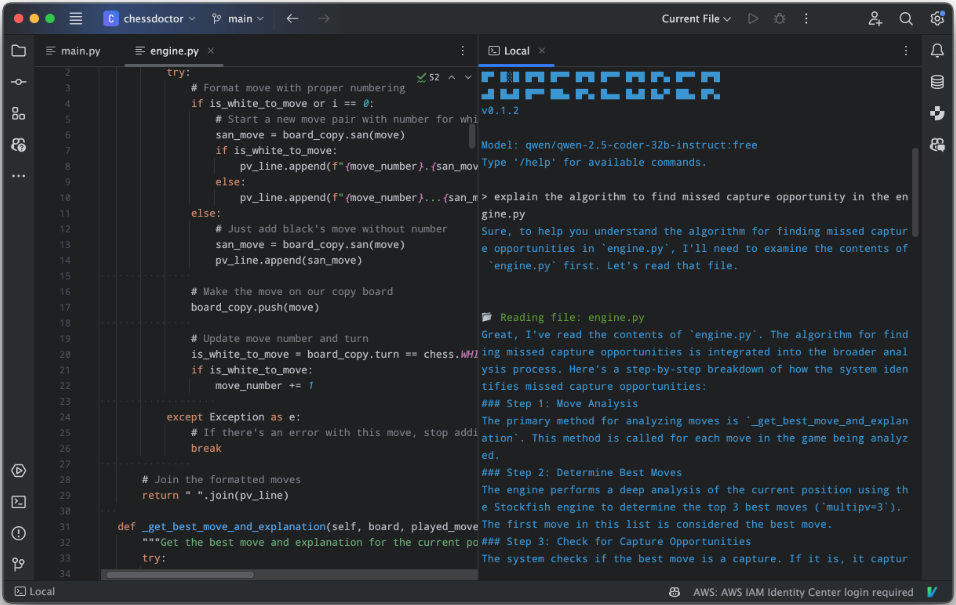956x605 pixels.
Task: Click 'Reading file: engine.py' line in terminal
Action: 572,317
